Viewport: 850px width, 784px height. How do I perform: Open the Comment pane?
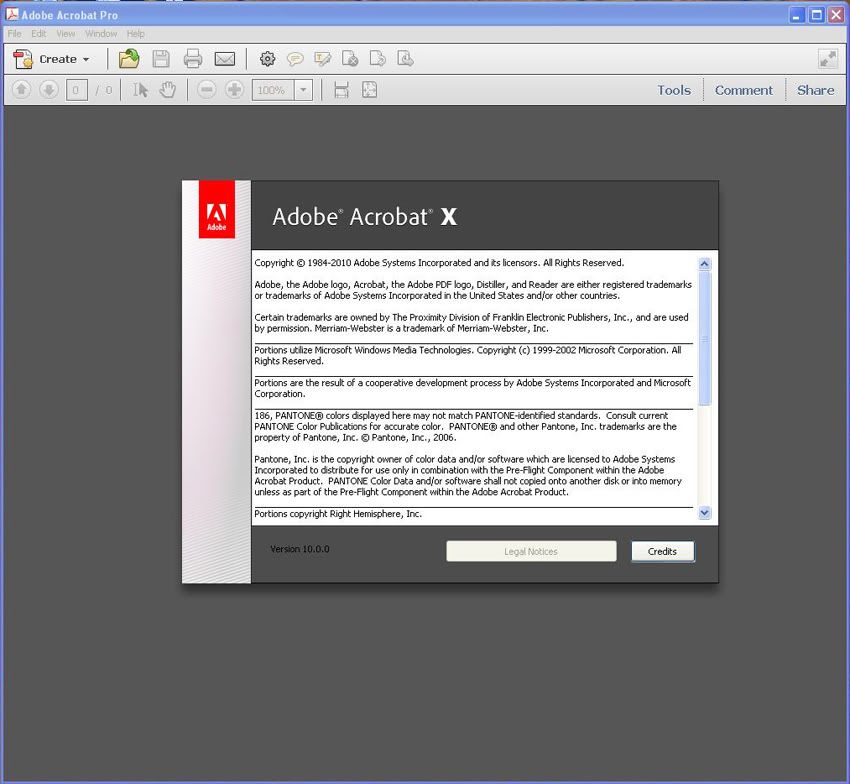click(743, 90)
